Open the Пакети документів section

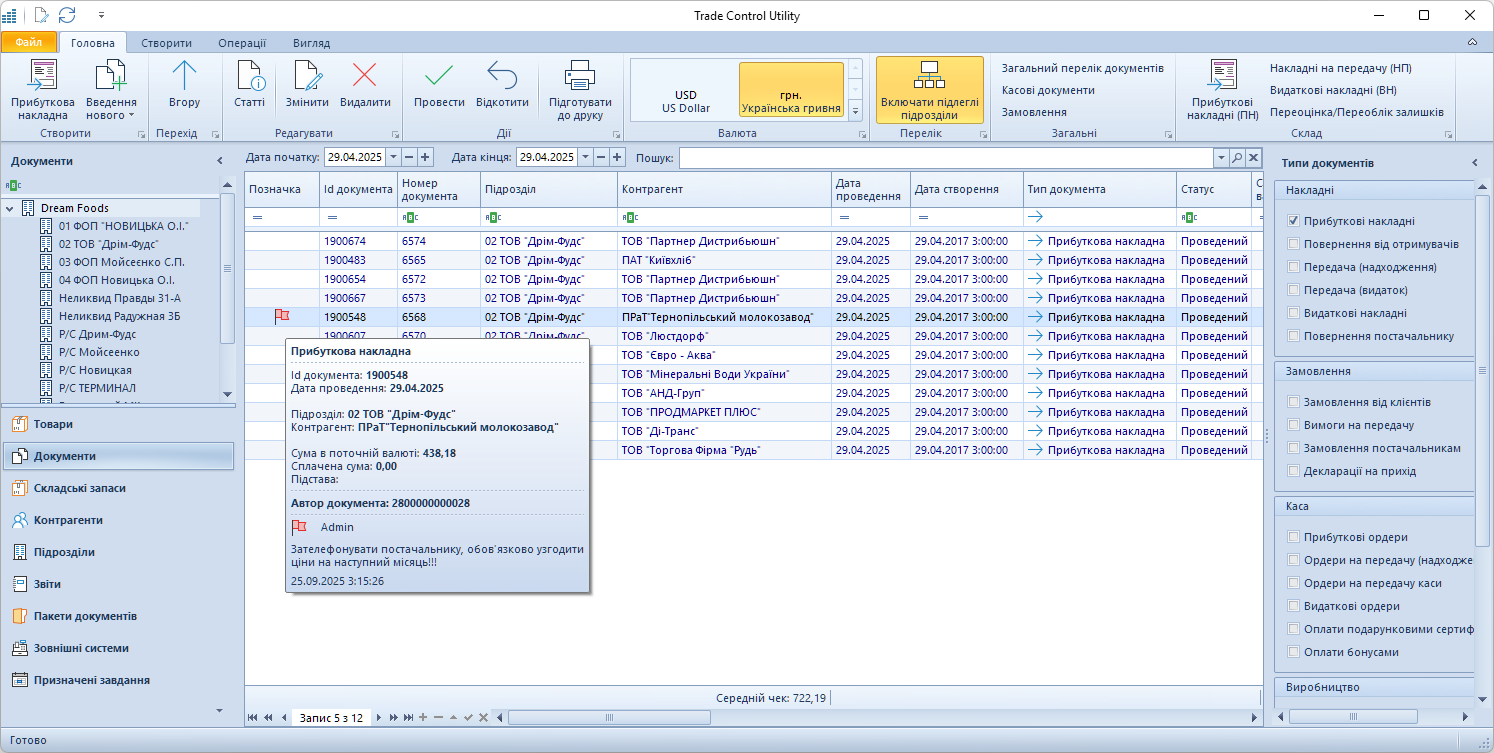[x=118, y=616]
